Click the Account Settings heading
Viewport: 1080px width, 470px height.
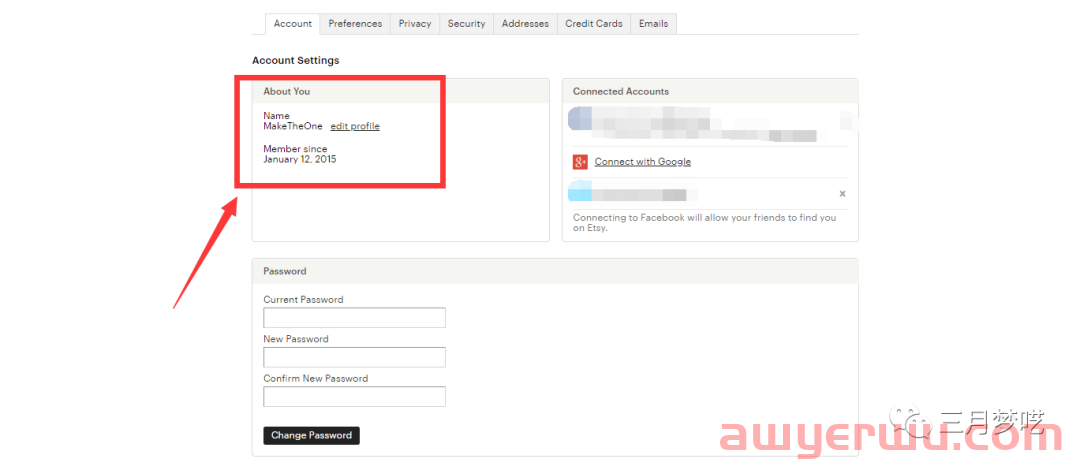(295, 61)
